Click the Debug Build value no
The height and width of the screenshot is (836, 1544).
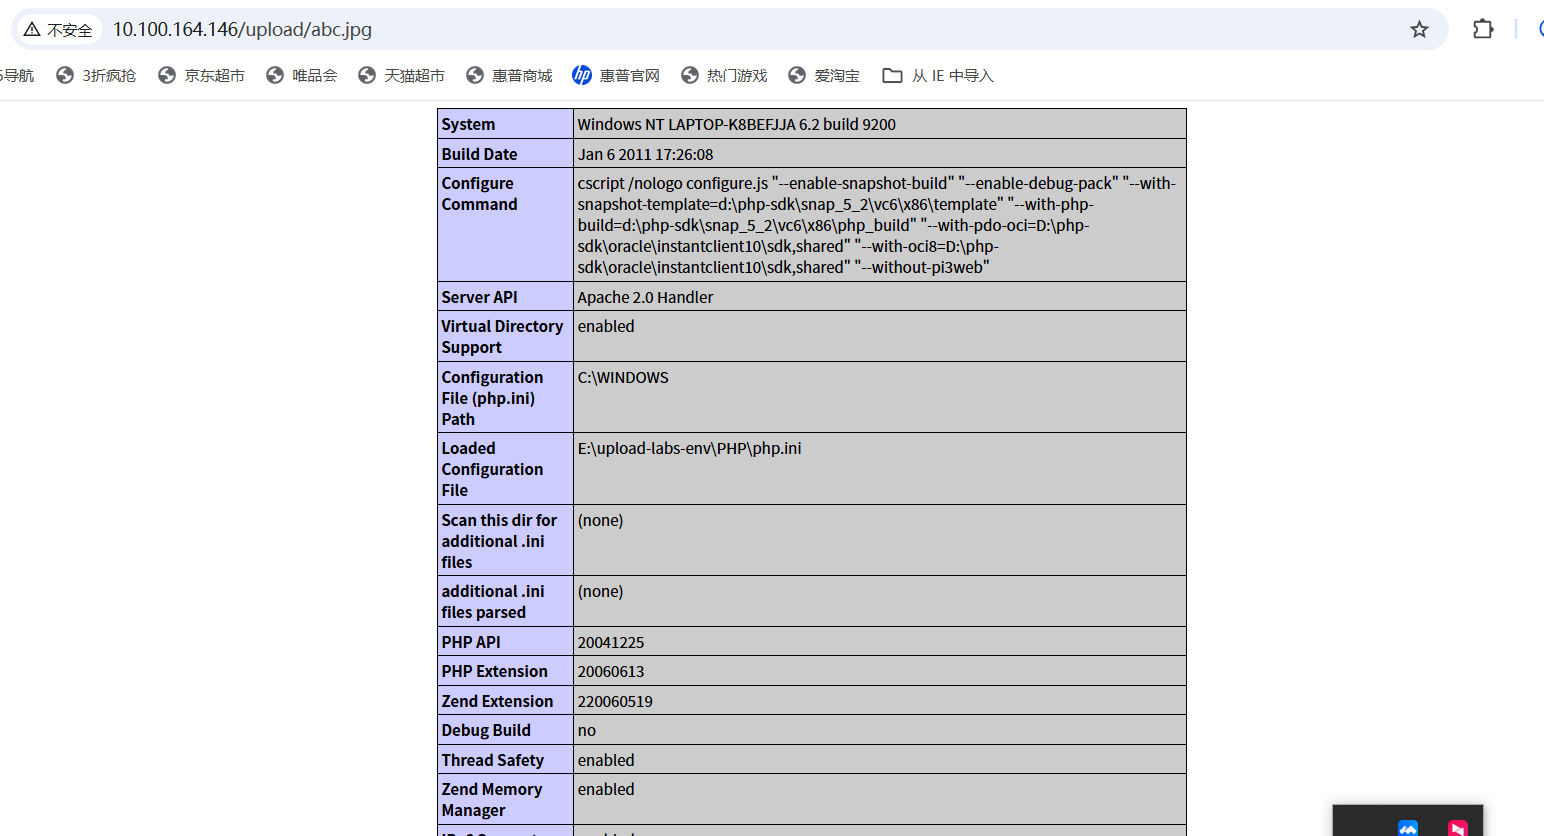pyautogui.click(x=586, y=730)
